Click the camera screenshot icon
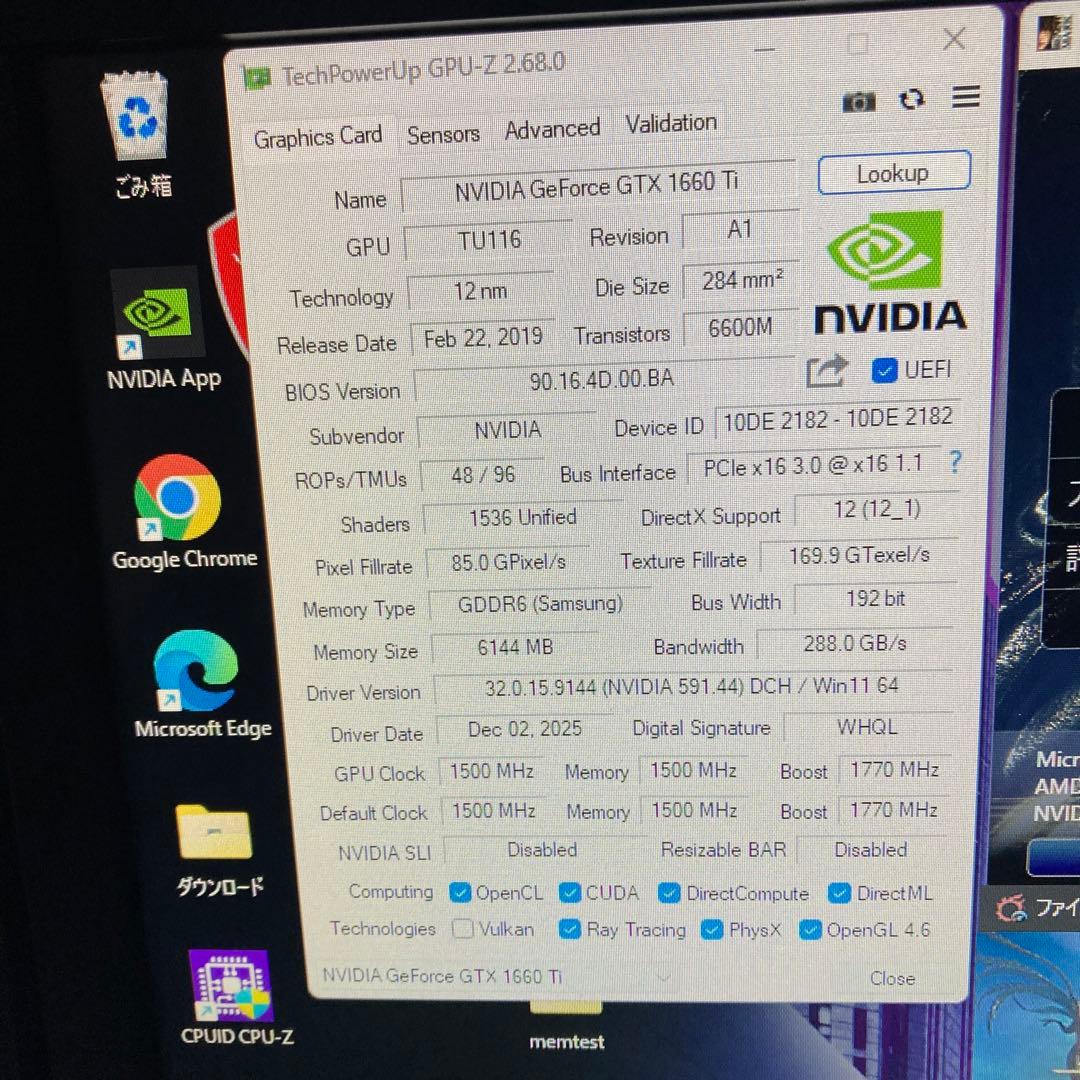Viewport: 1080px width, 1080px height. (858, 100)
